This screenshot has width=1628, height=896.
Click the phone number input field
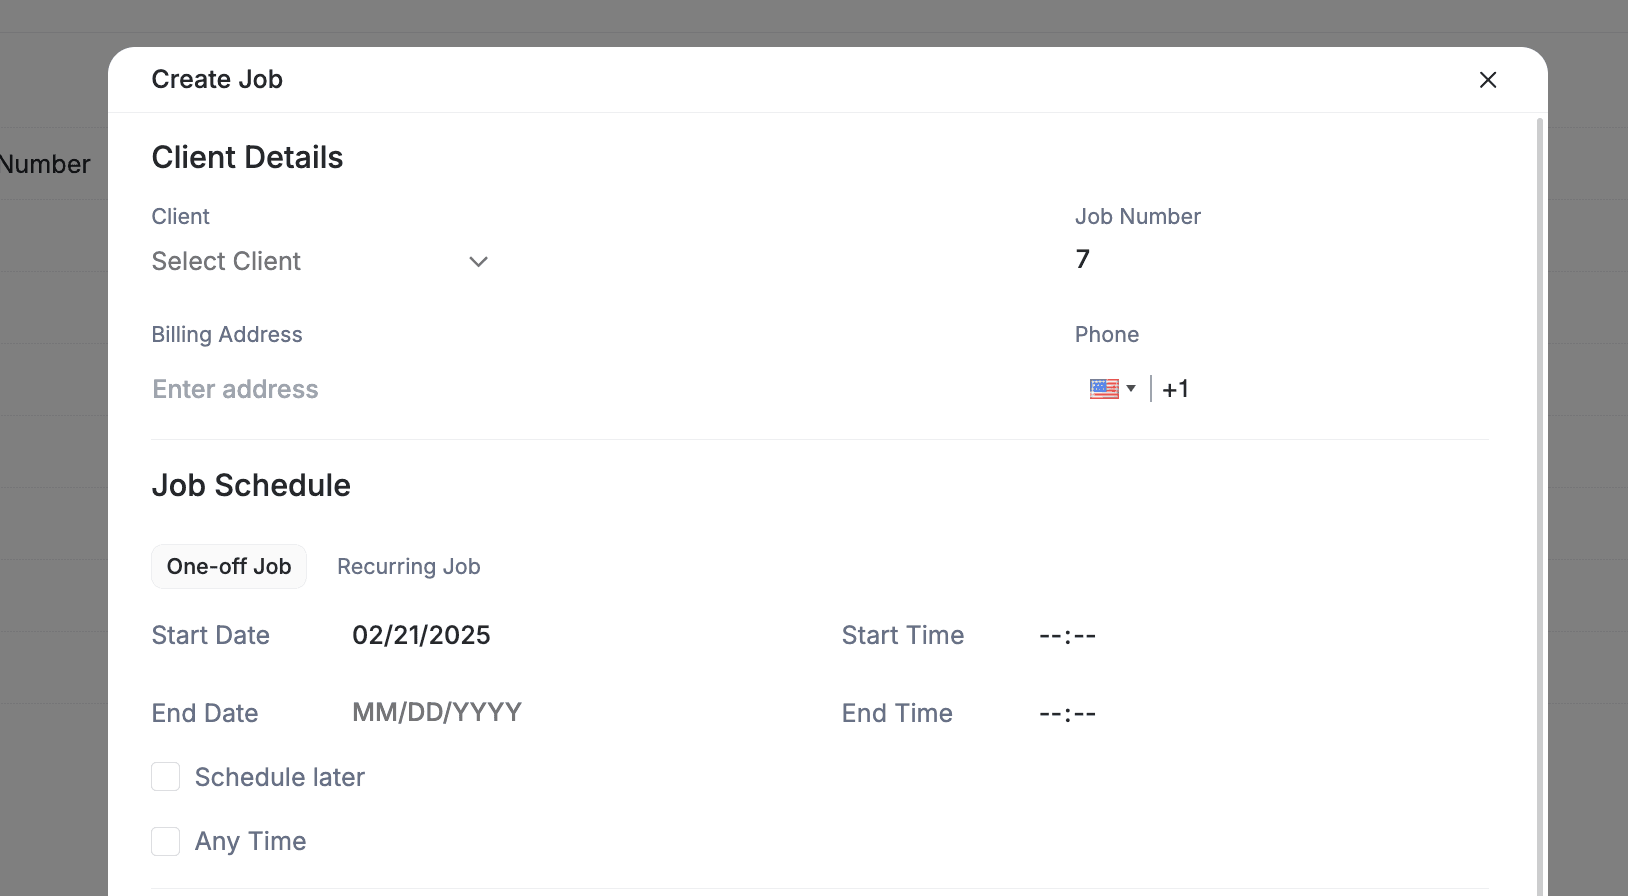click(1320, 389)
